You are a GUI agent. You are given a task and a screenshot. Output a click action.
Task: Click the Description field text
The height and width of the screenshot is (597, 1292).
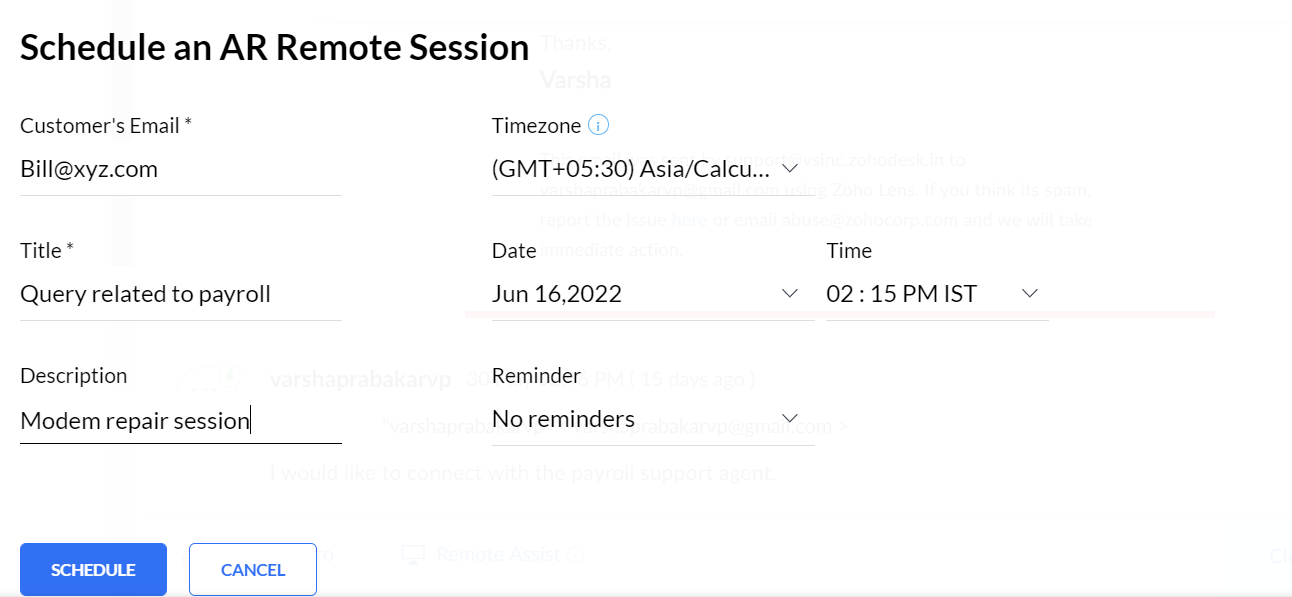(135, 420)
